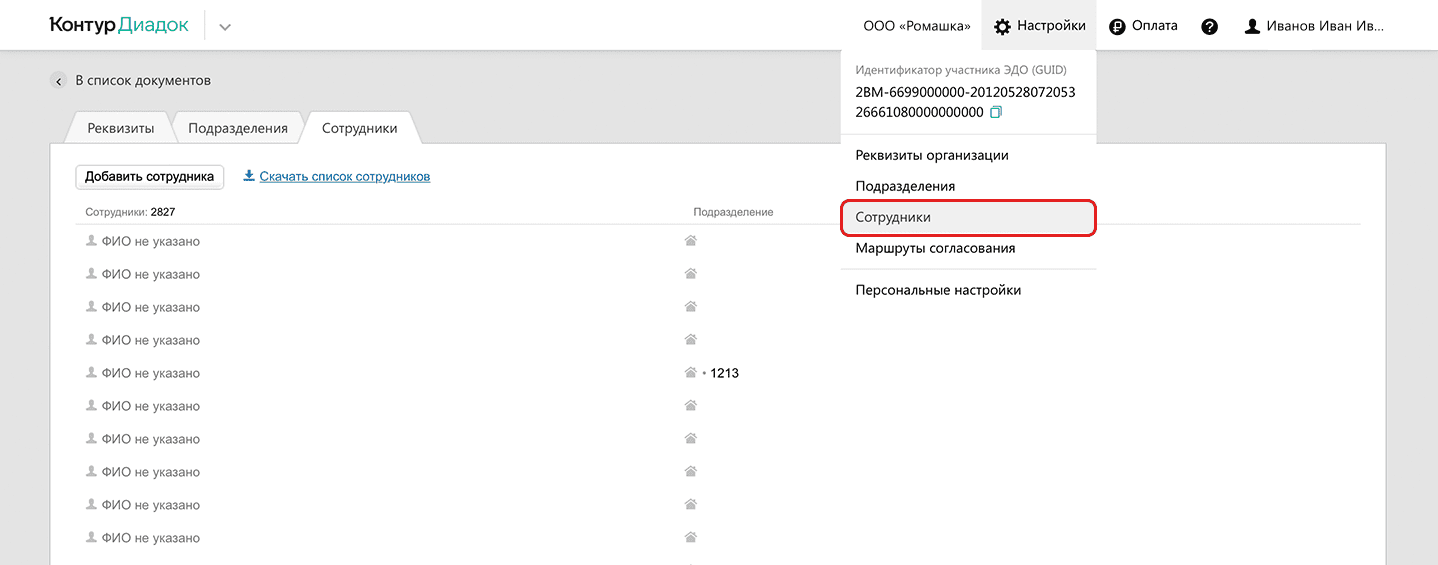Select Реквизиты организации in settings menu
Image resolution: width=1438 pixels, height=565 pixels.
click(x=932, y=155)
